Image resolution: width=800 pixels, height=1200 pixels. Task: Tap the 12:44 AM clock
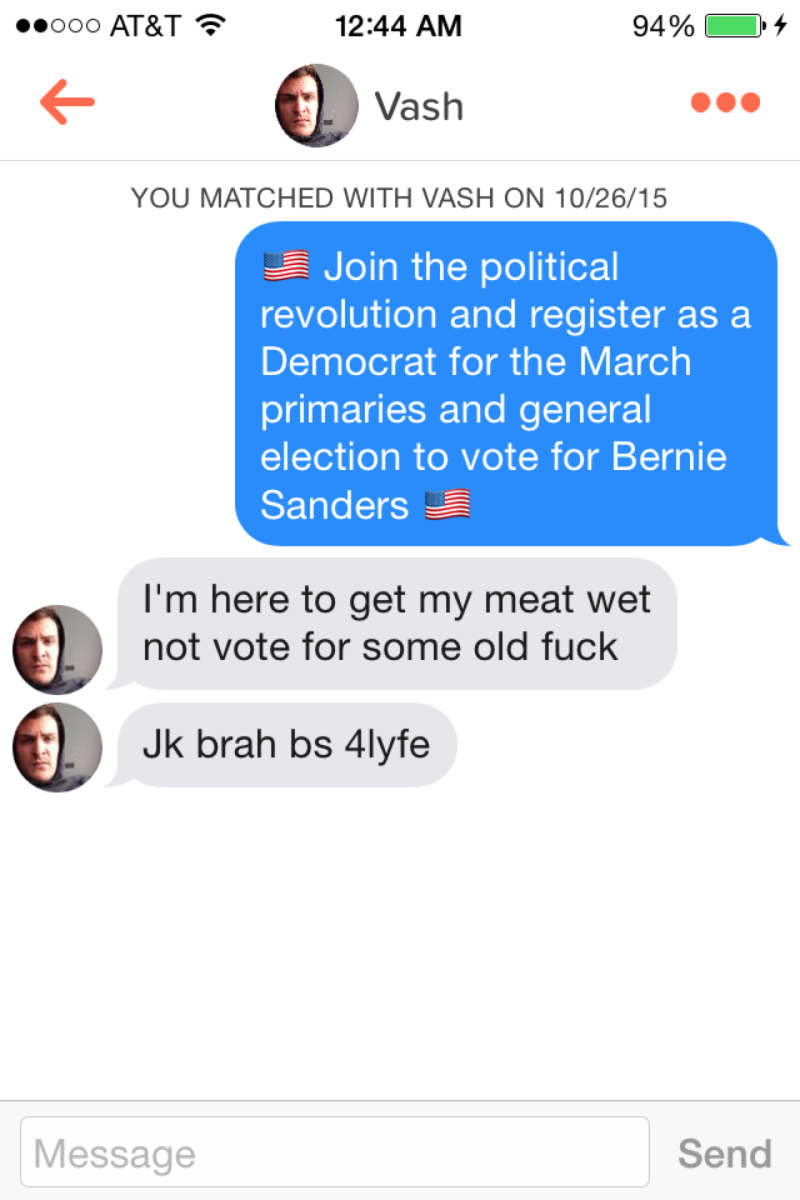point(399,26)
